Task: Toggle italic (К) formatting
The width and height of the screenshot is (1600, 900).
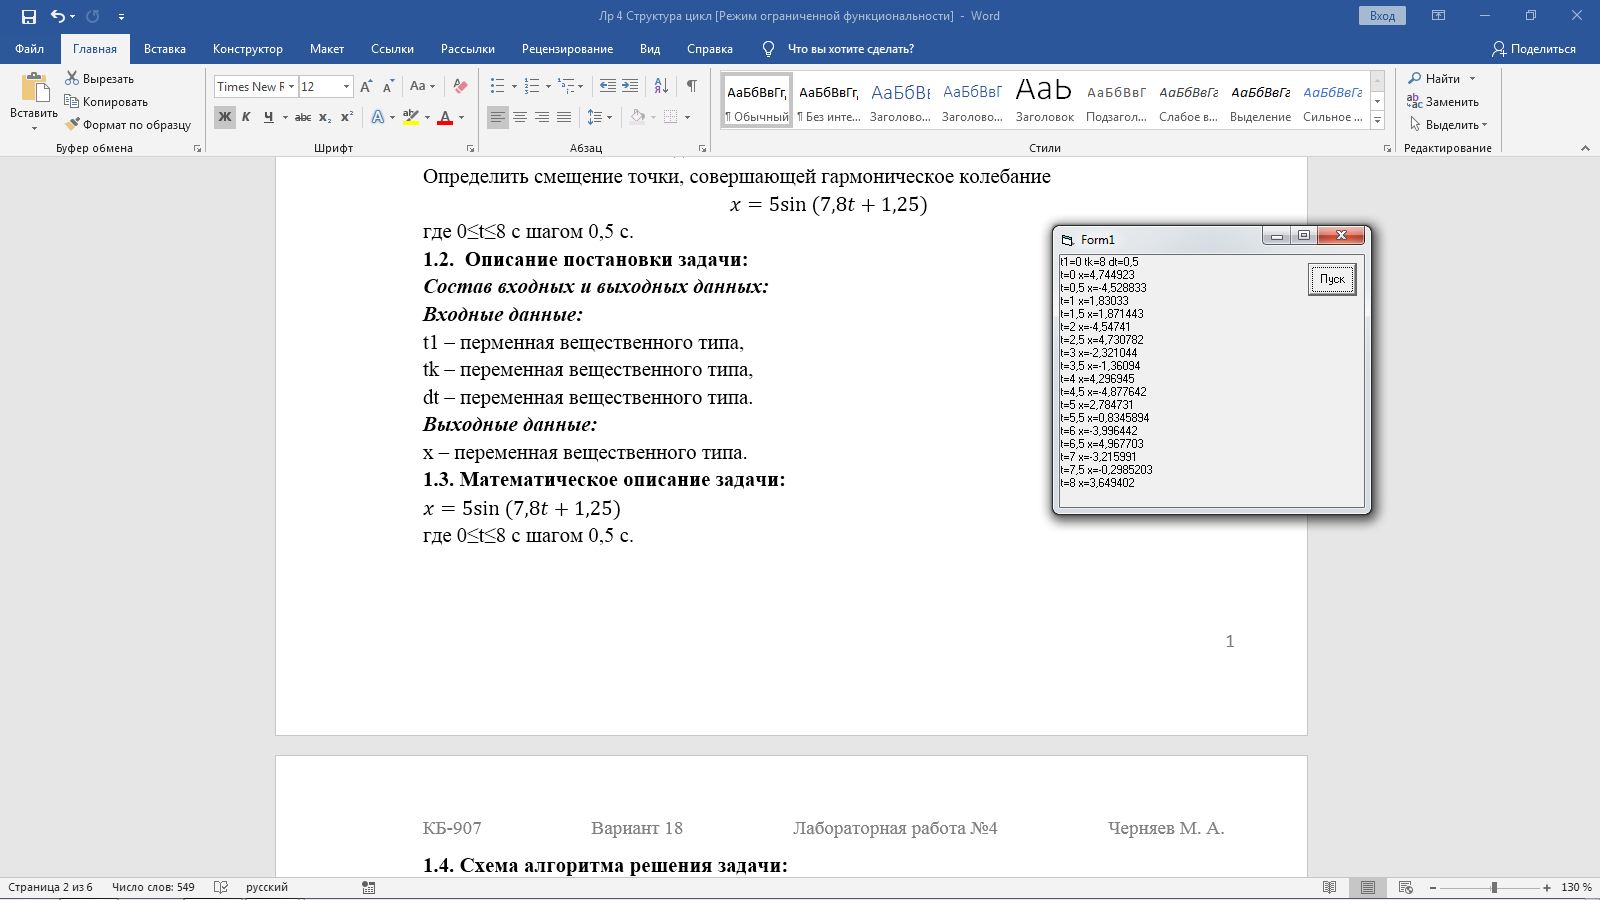Action: click(x=246, y=117)
